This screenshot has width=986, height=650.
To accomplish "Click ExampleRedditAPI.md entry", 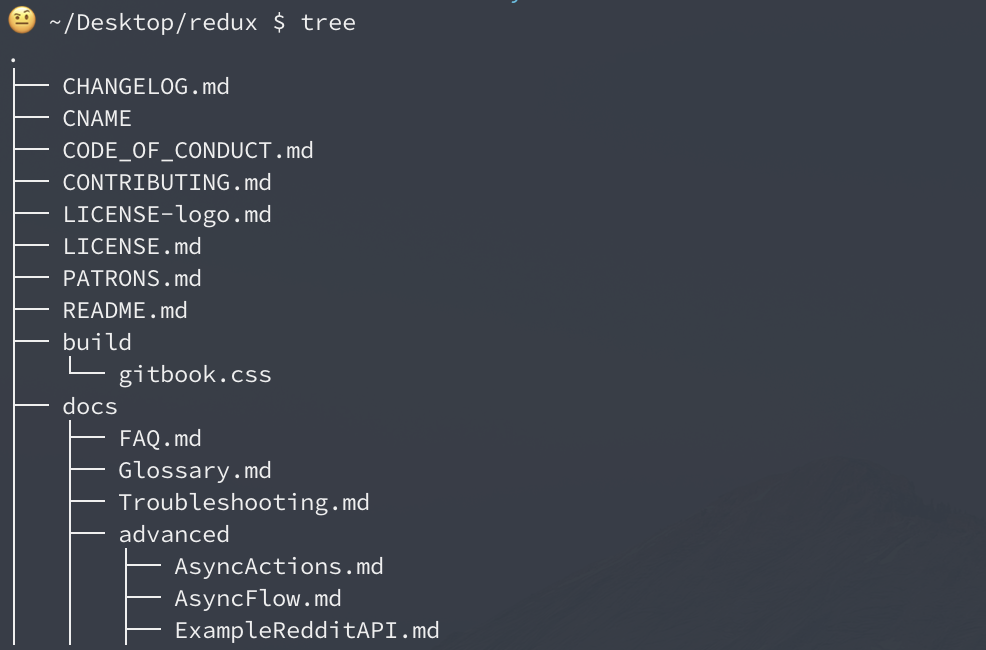I will tap(307, 631).
